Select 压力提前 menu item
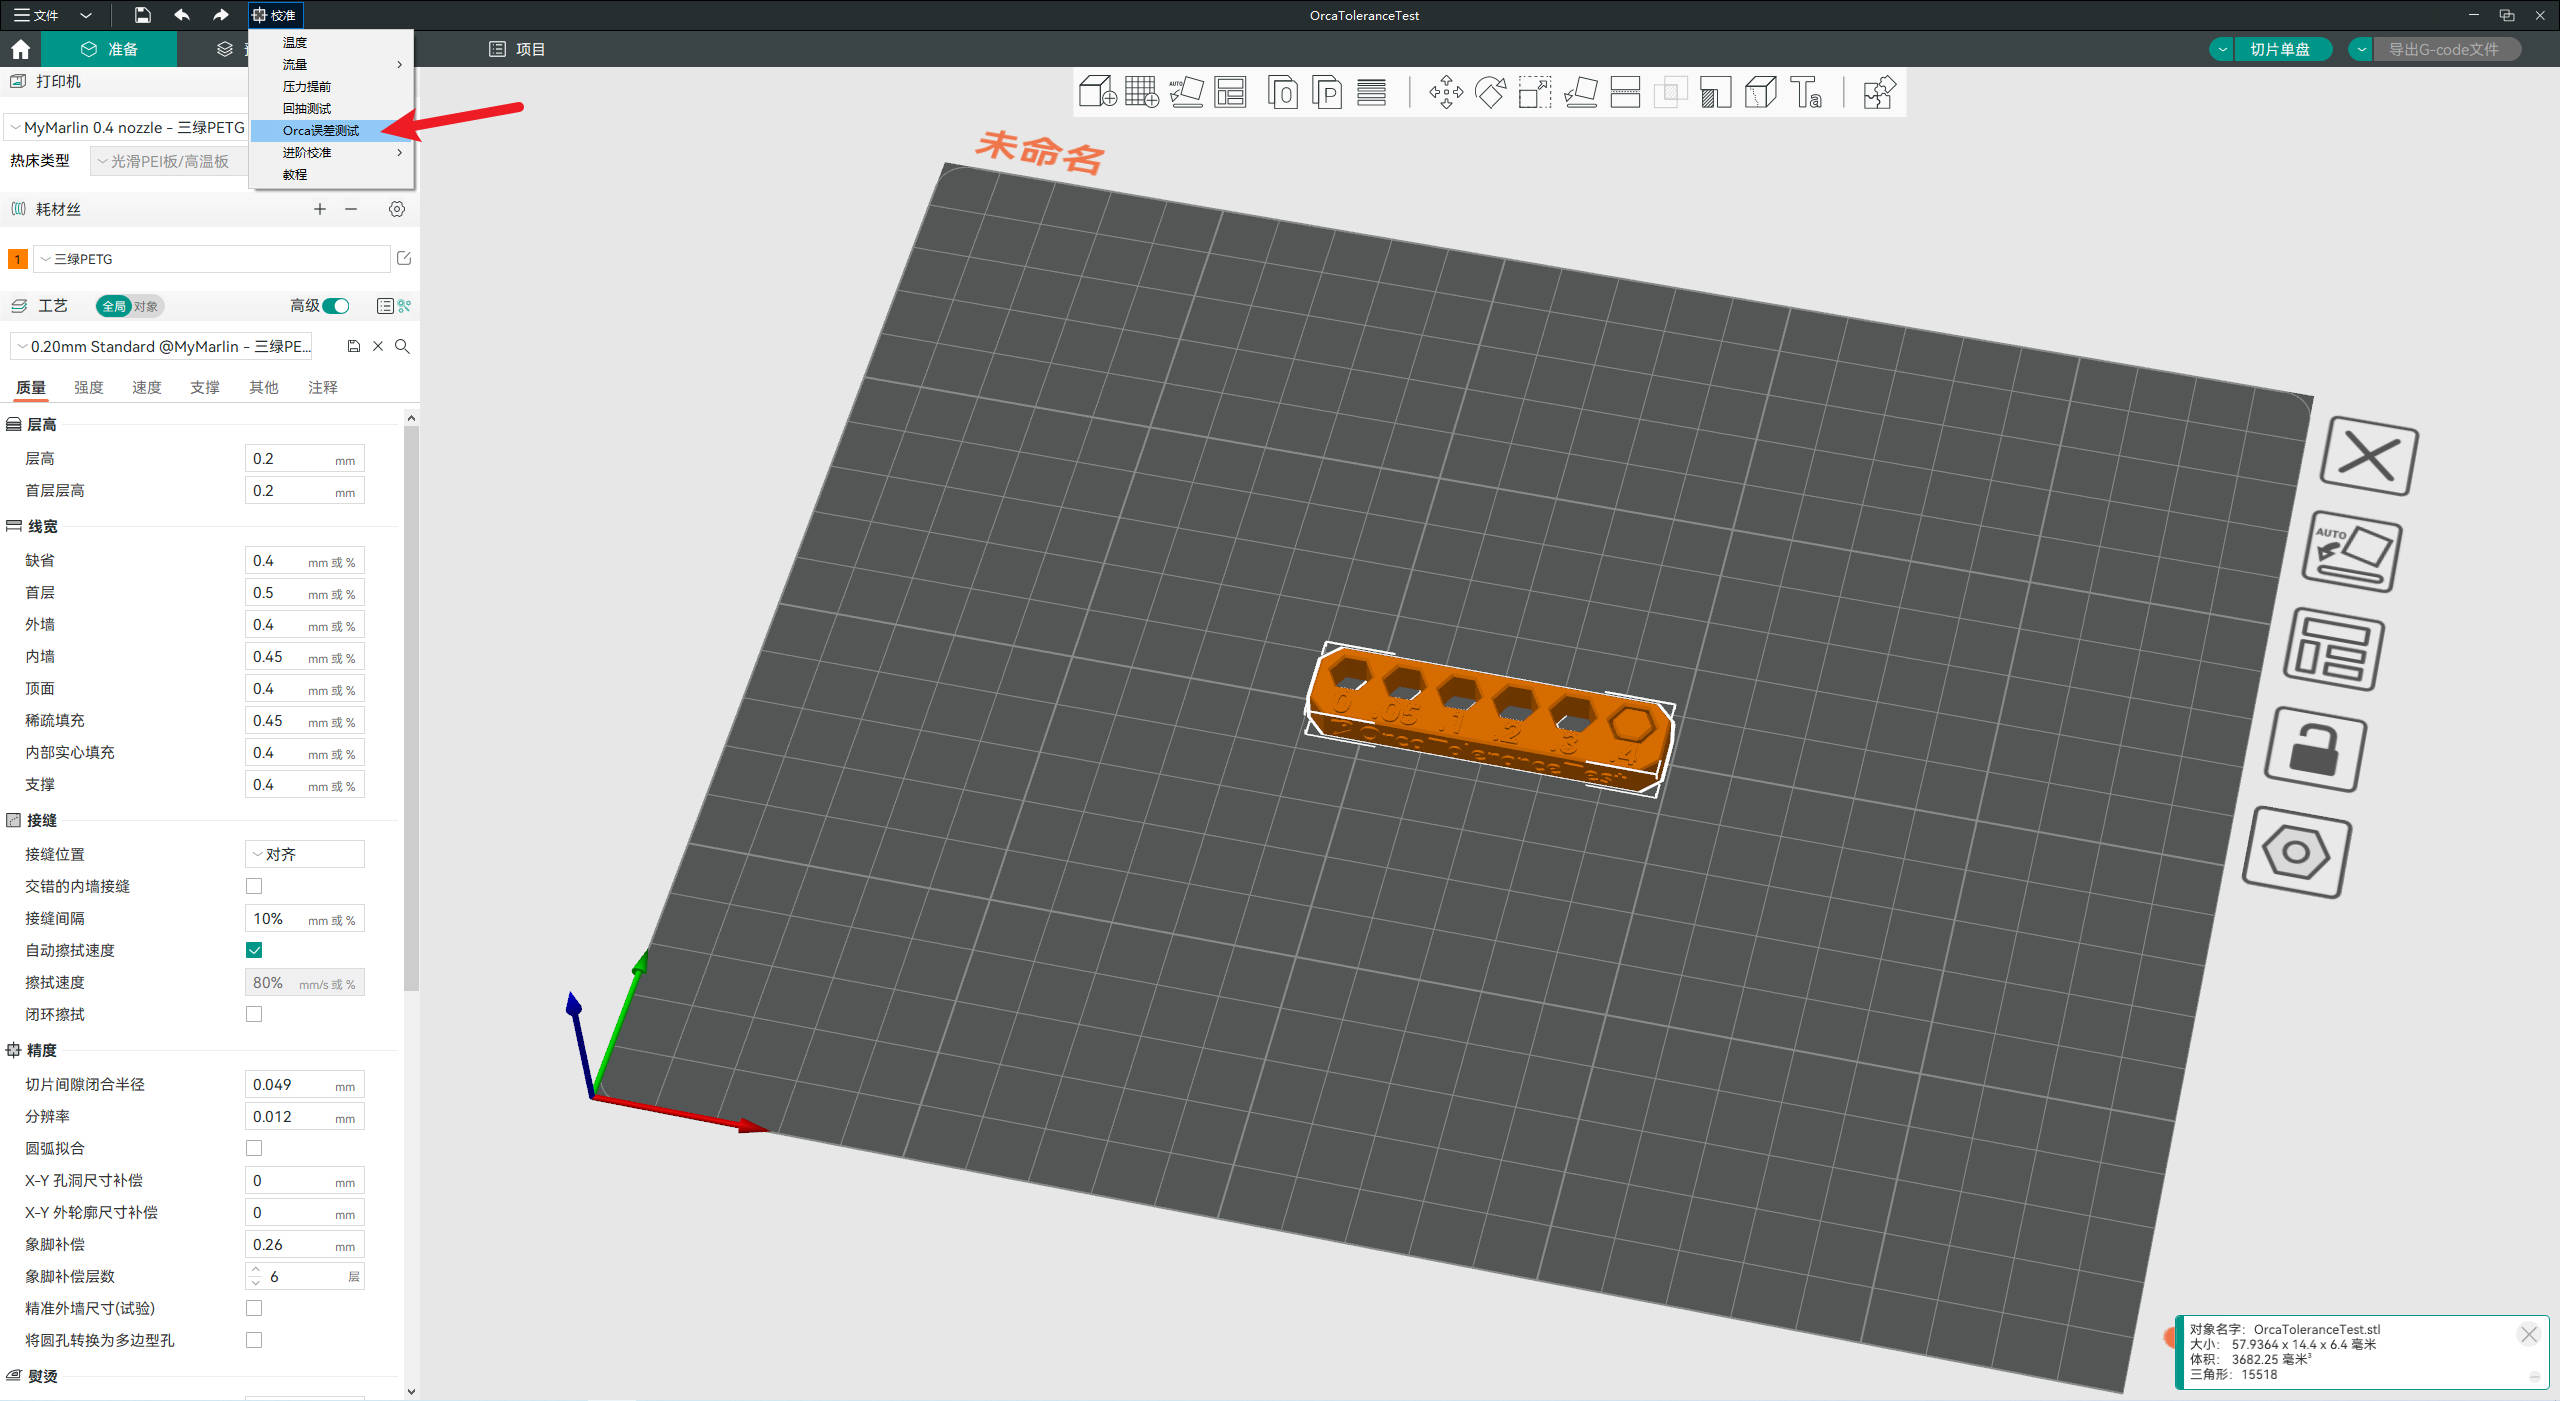The height and width of the screenshot is (1401, 2560). click(x=332, y=86)
